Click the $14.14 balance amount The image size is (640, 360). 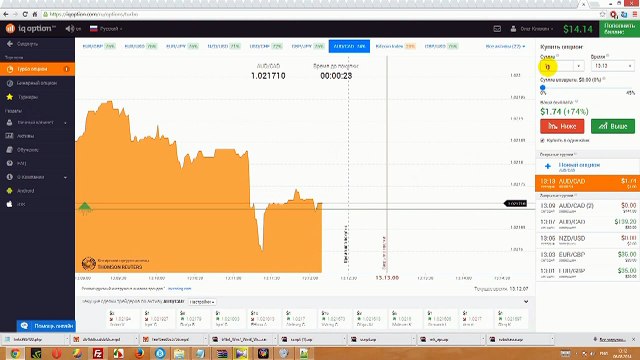coord(578,29)
